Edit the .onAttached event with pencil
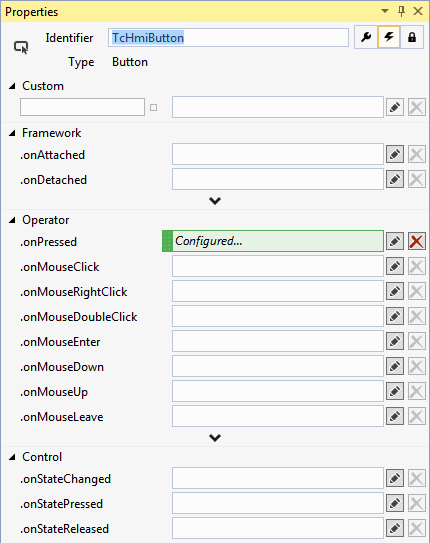This screenshot has width=430, height=543. click(395, 154)
